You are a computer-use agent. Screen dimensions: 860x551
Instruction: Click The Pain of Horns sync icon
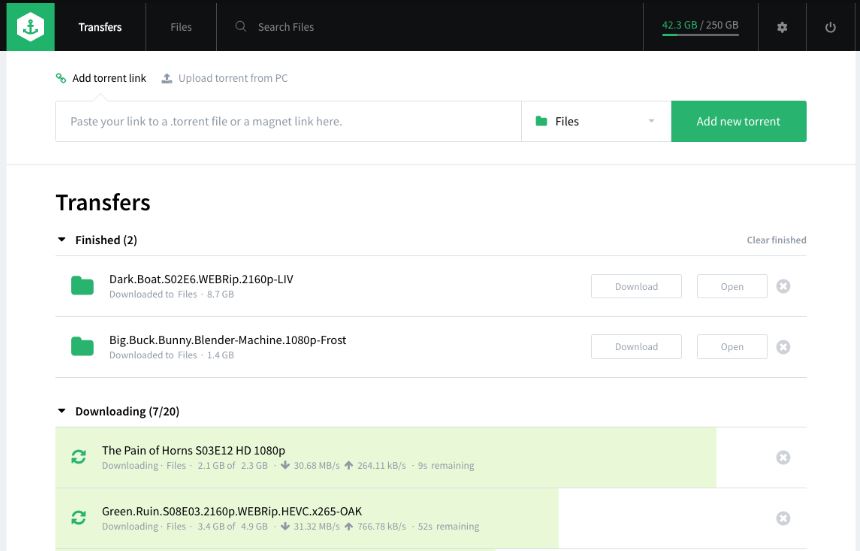78,457
